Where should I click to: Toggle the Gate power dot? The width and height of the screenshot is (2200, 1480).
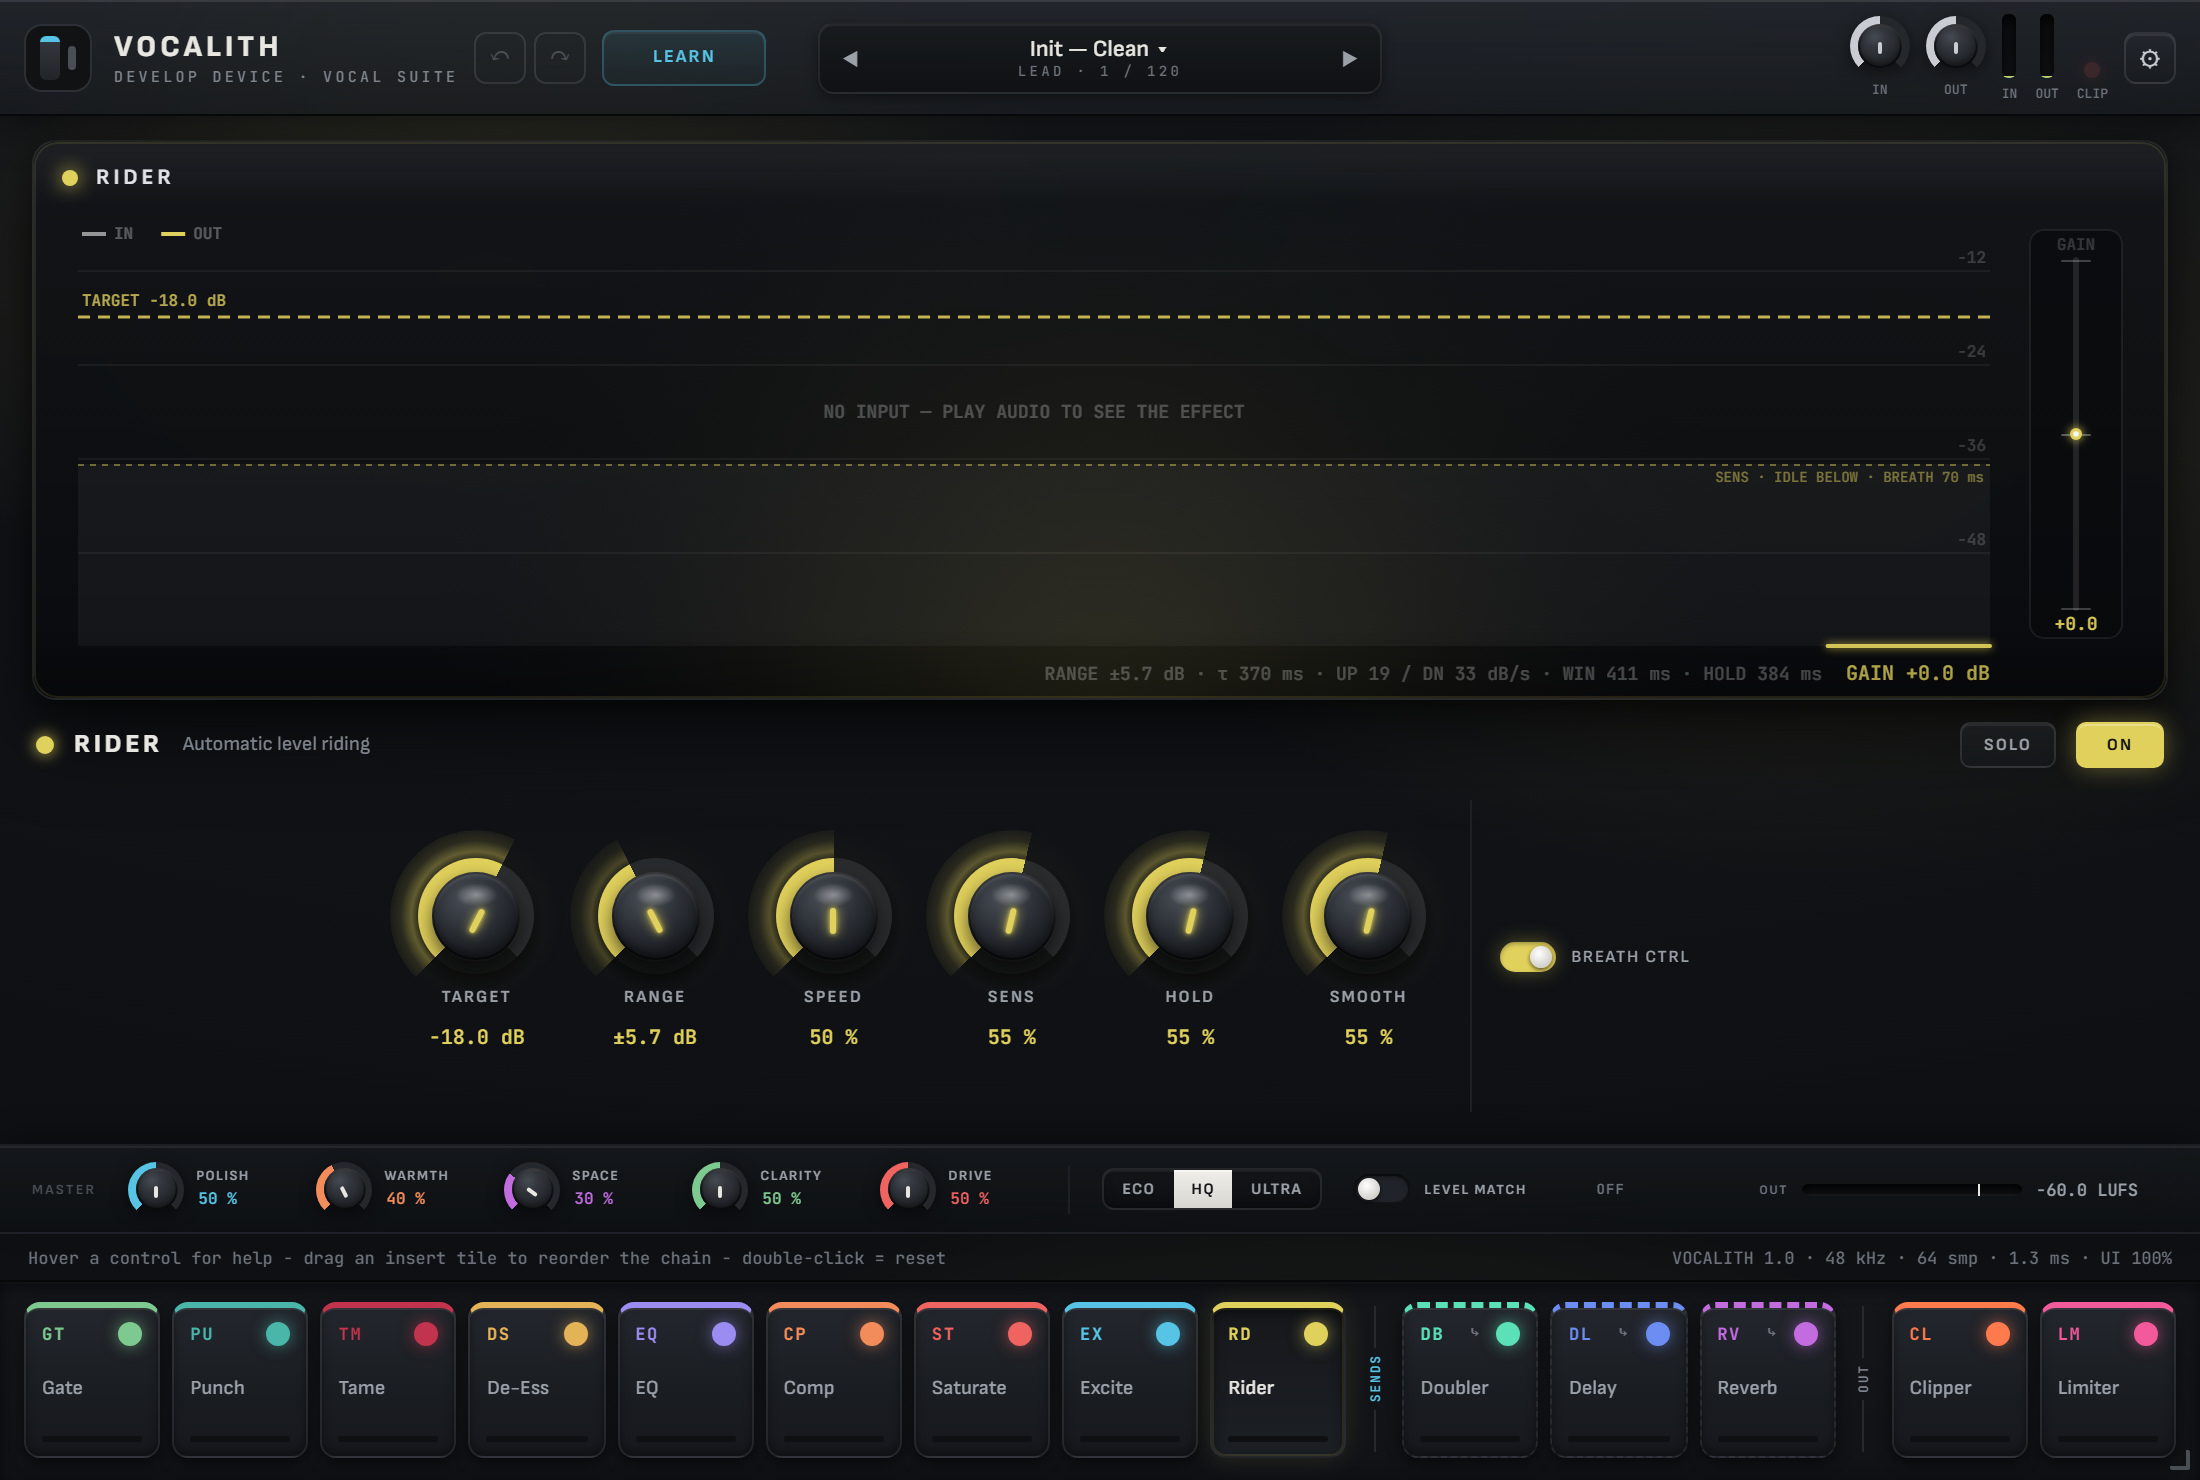click(x=130, y=1334)
